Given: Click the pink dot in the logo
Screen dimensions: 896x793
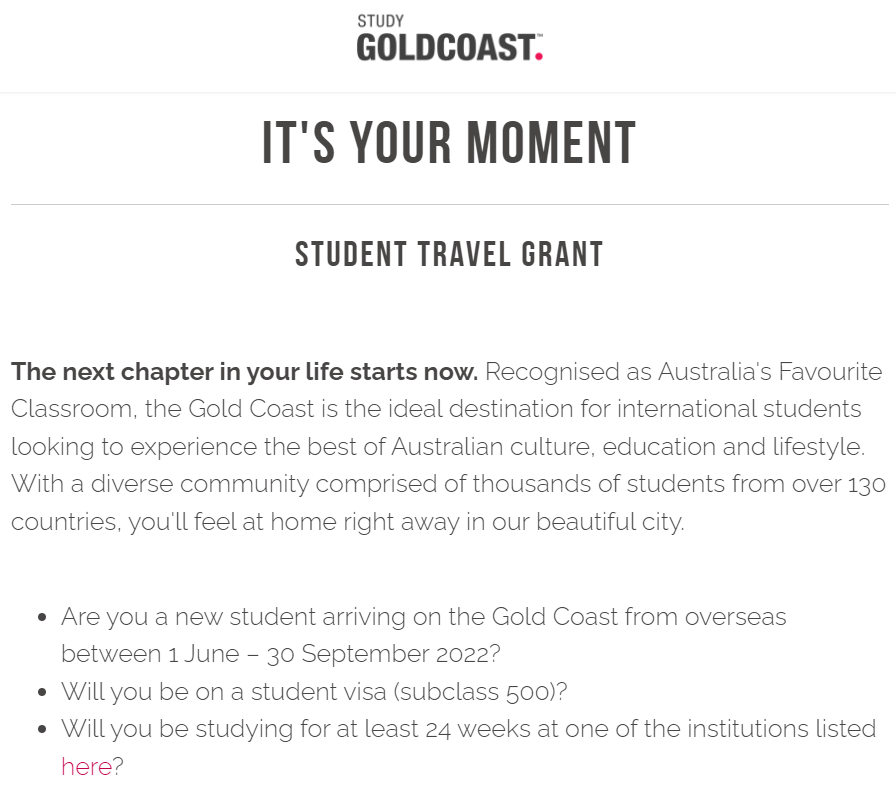Looking at the screenshot, I should tap(538, 56).
